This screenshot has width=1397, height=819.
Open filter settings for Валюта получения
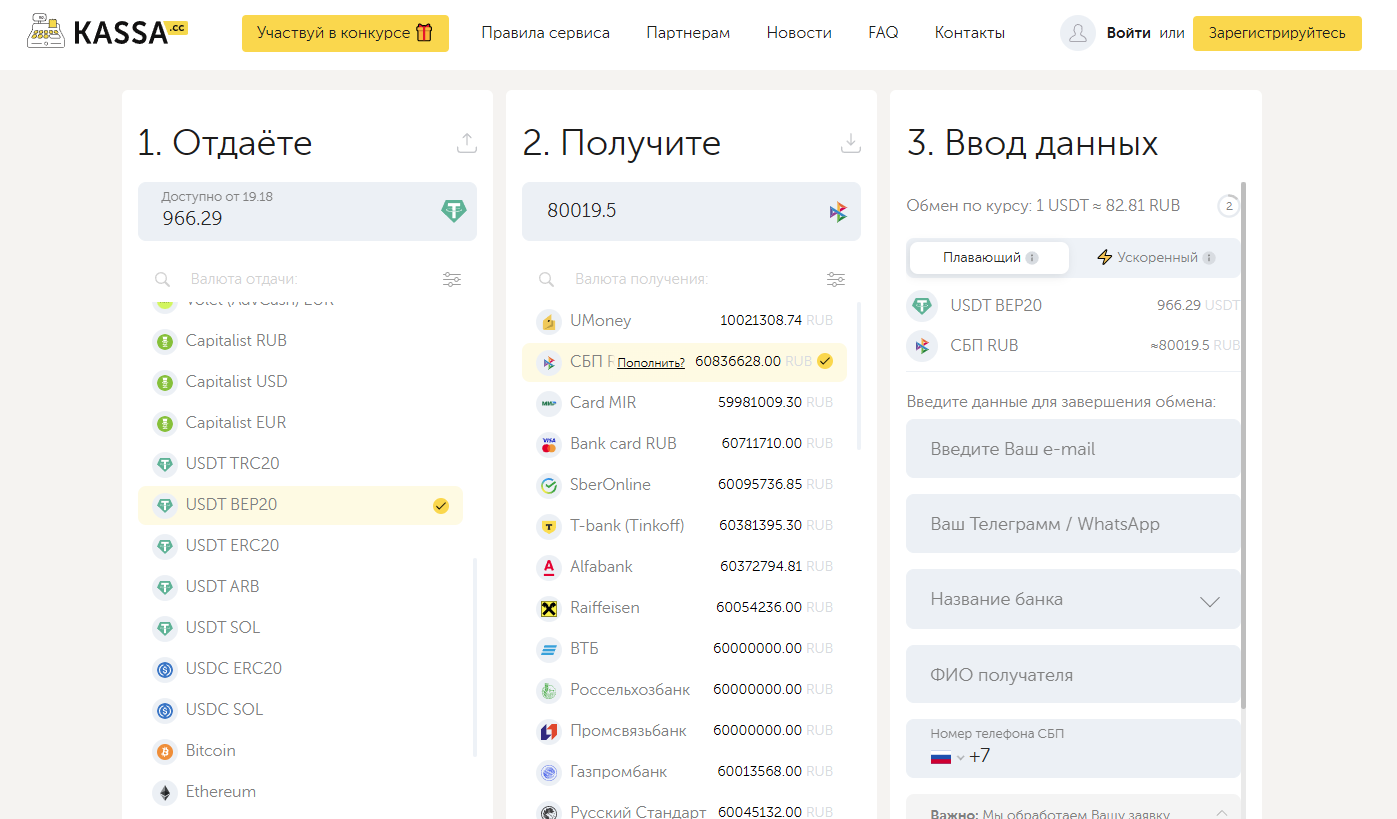pos(836,279)
